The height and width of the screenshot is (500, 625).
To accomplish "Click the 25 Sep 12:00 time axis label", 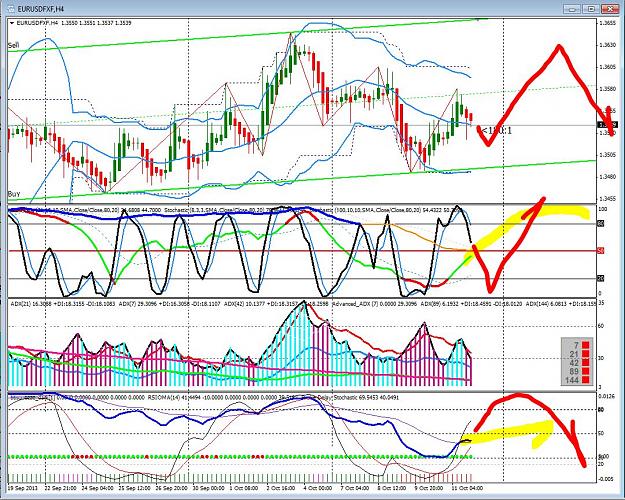I will (x=134, y=488).
